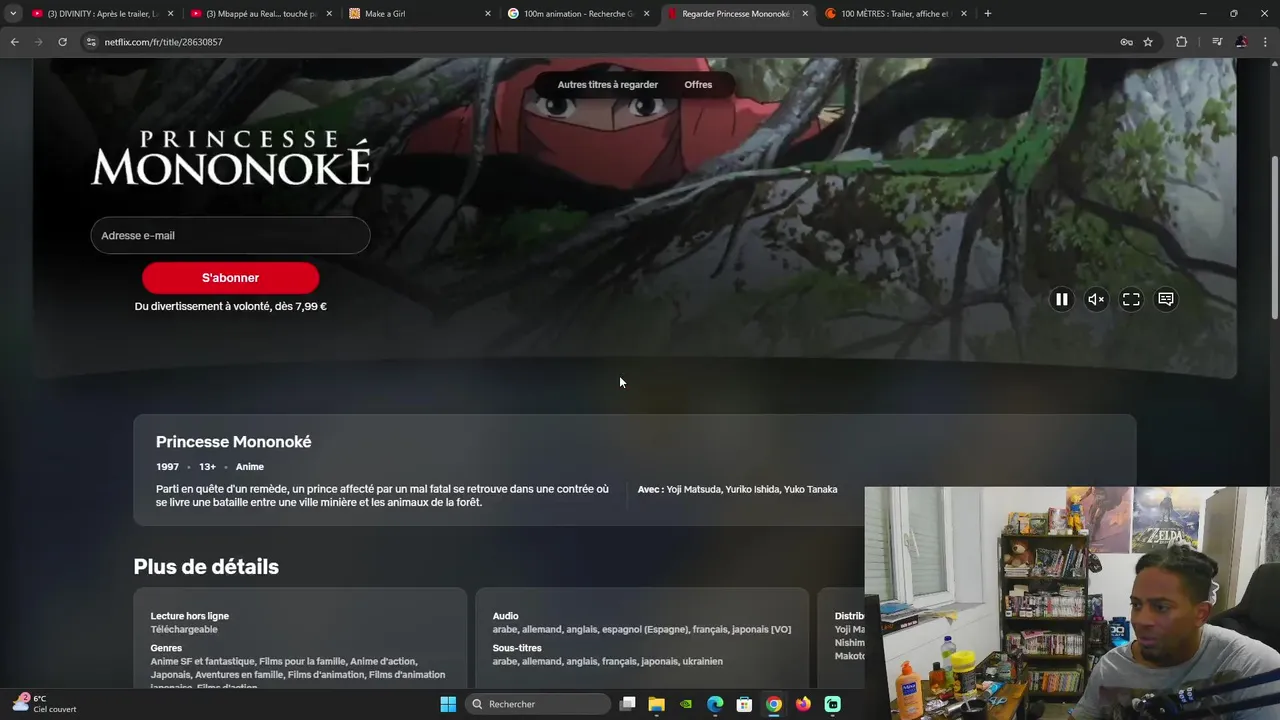1280x720 pixels.
Task: Open the tab search dropdown
Action: pyautogui.click(x=12, y=14)
